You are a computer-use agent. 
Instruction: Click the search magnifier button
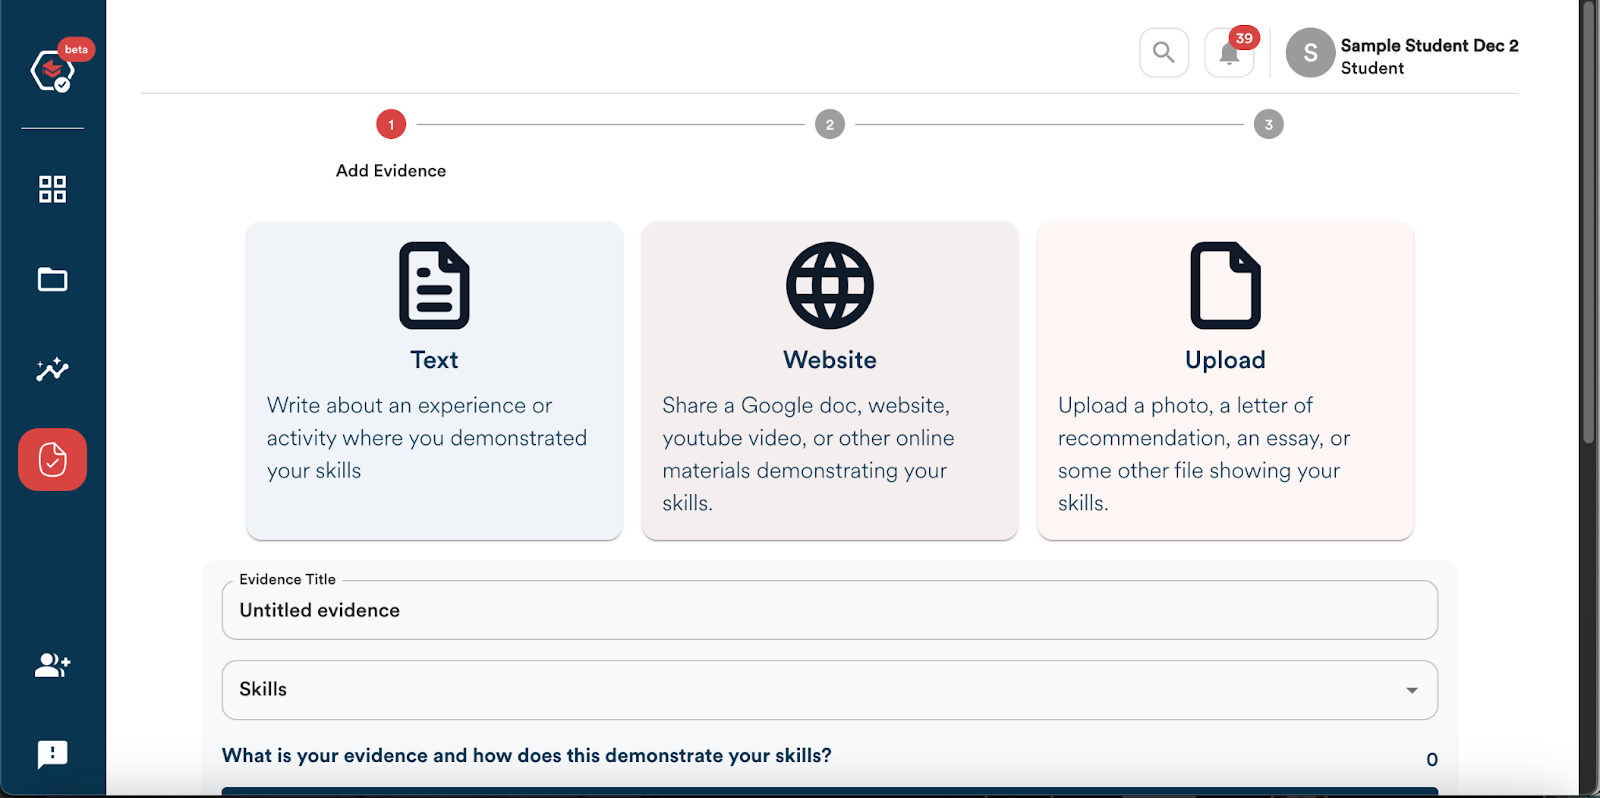pos(1164,52)
